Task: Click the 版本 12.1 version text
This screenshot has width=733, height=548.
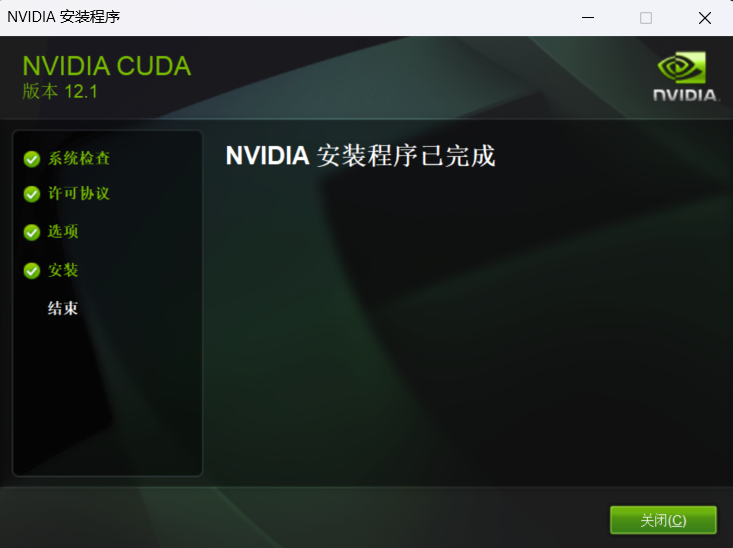Action: coord(60,92)
